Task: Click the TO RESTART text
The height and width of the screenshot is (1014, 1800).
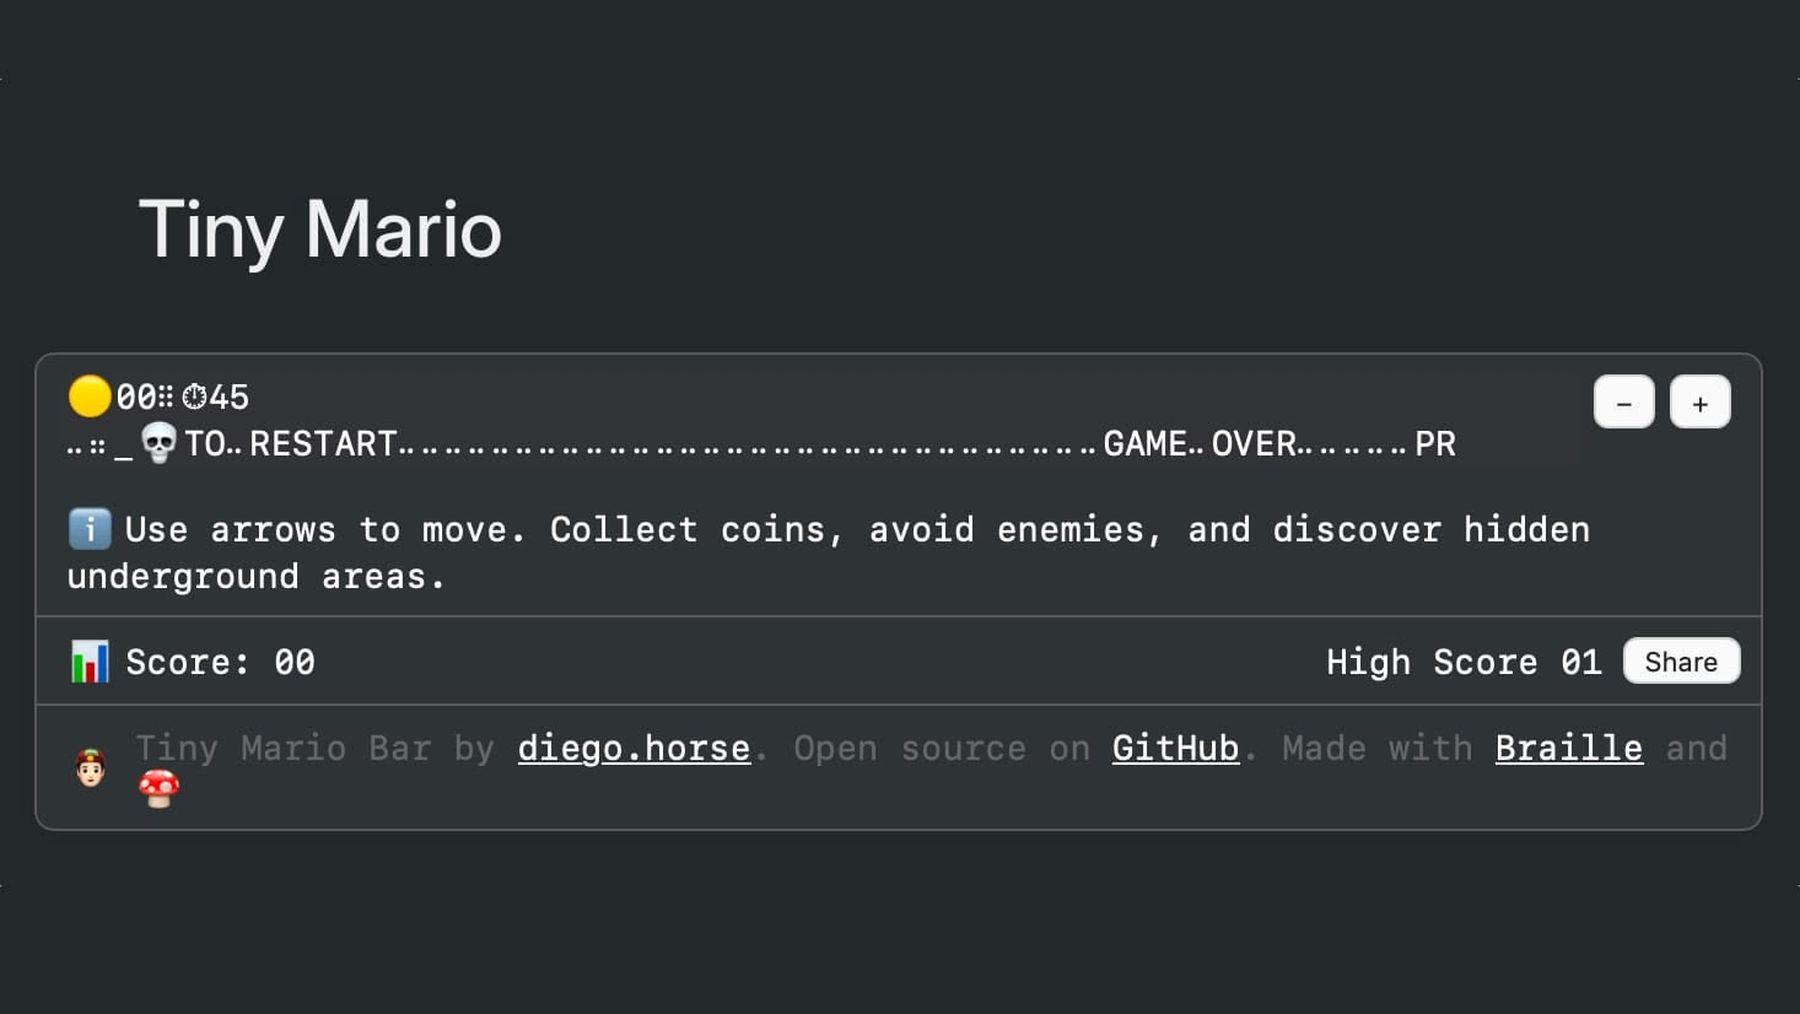Action: pos(291,444)
